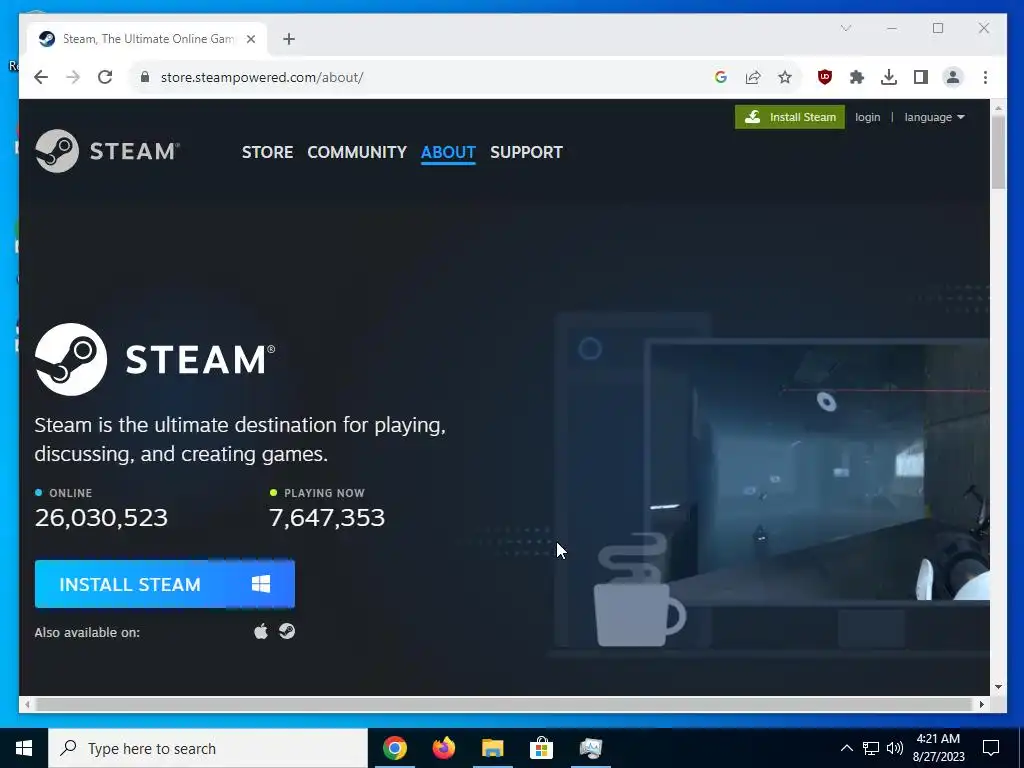Show hidden system tray icons
Image resolution: width=1024 pixels, height=768 pixels.
pyautogui.click(x=846, y=748)
